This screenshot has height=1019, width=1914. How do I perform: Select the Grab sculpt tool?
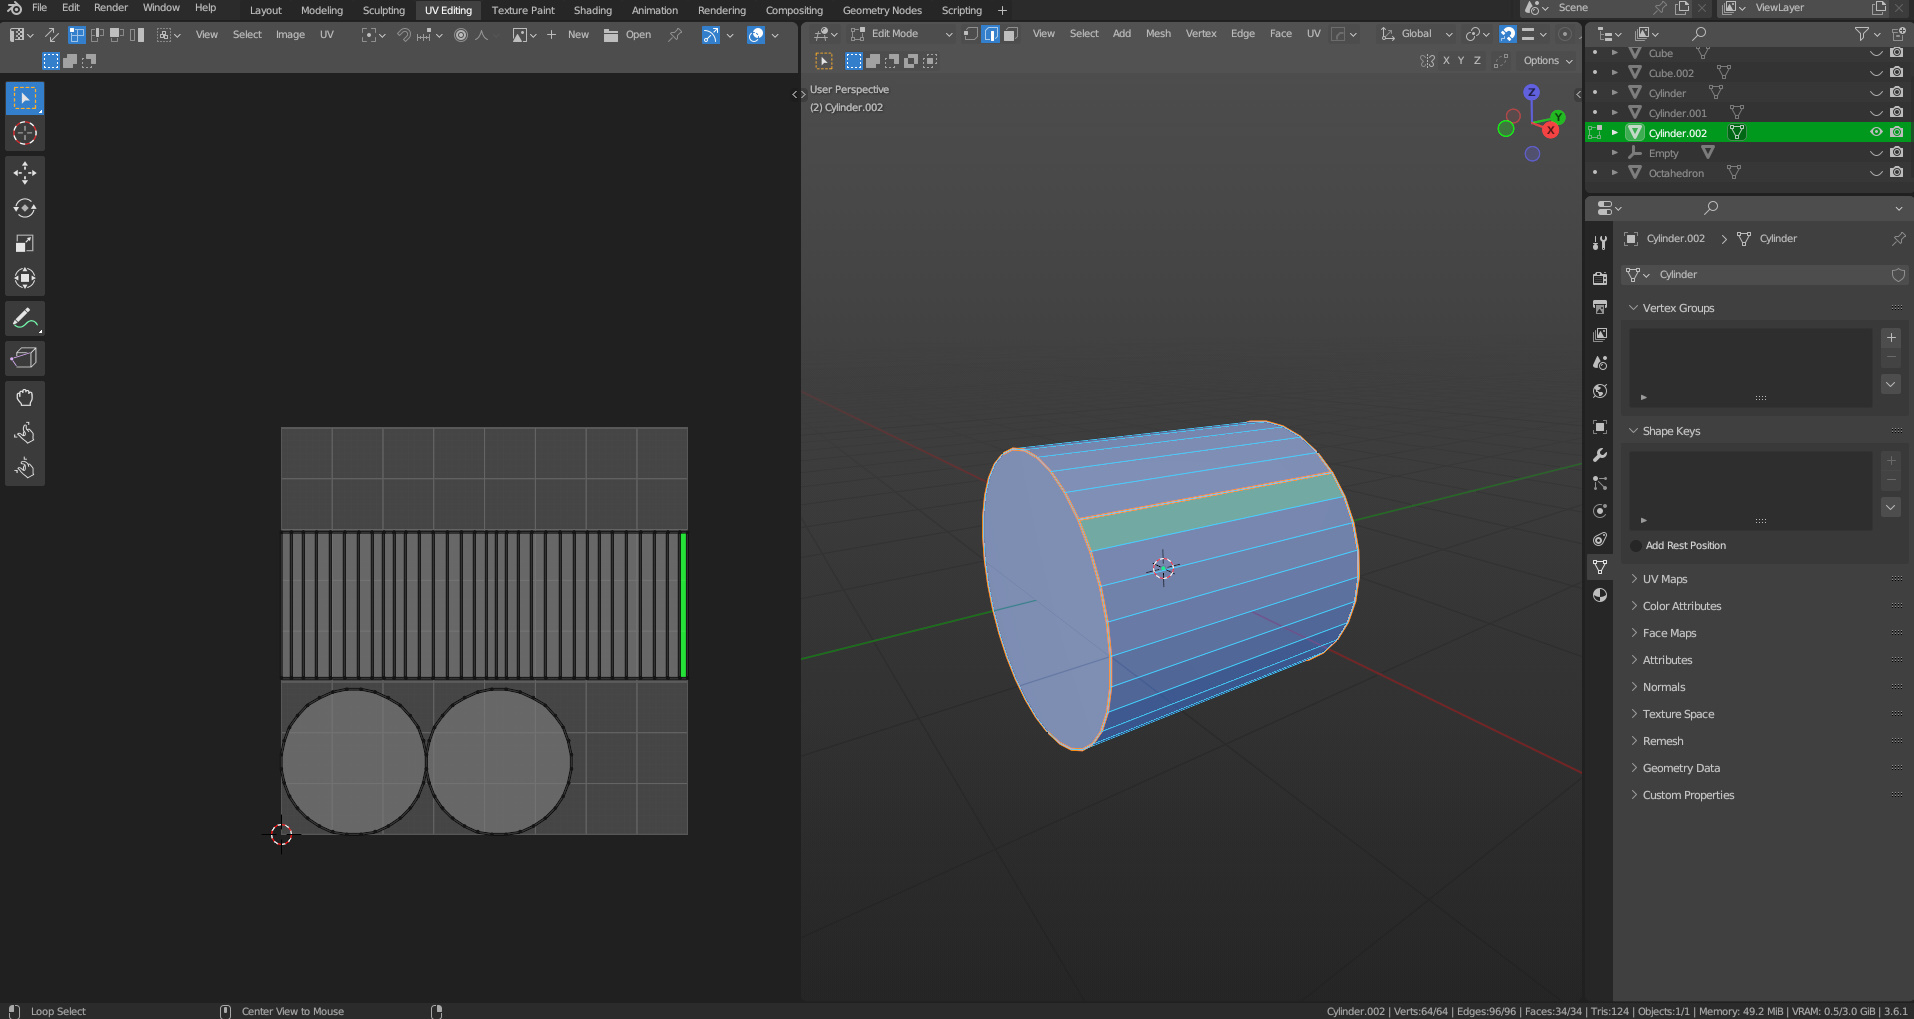point(25,398)
